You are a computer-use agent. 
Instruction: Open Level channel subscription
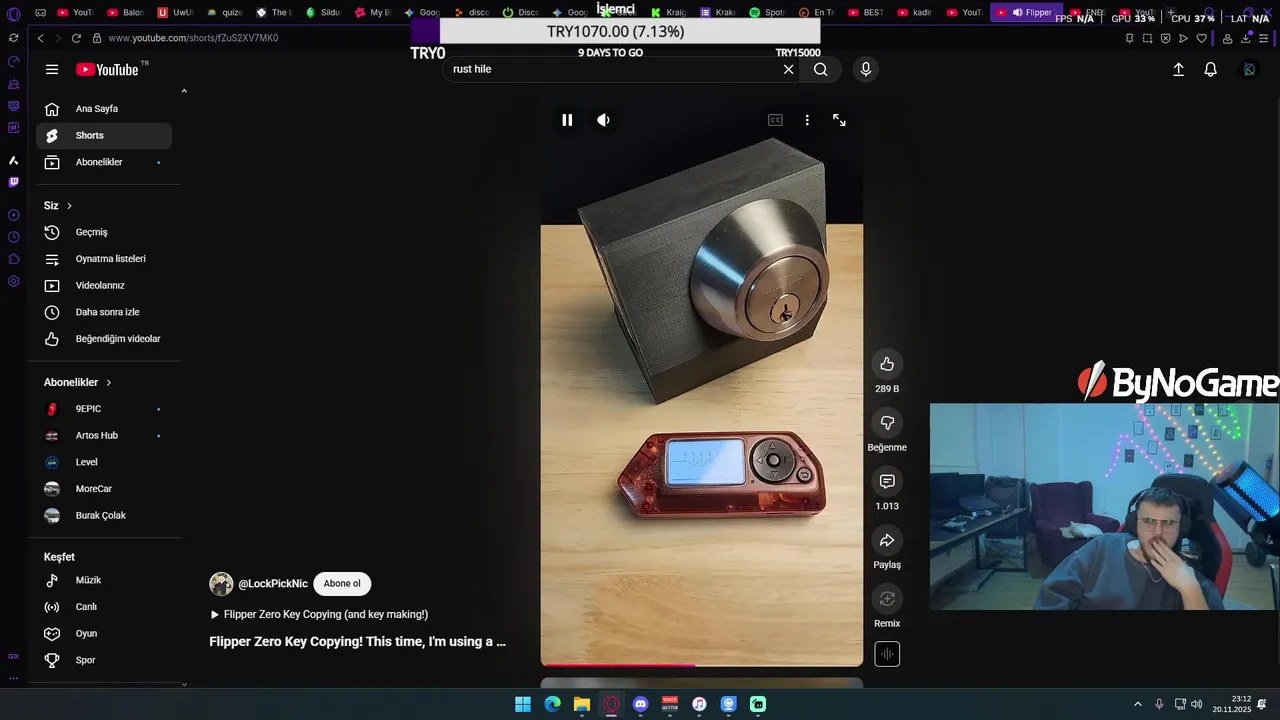click(x=104, y=462)
